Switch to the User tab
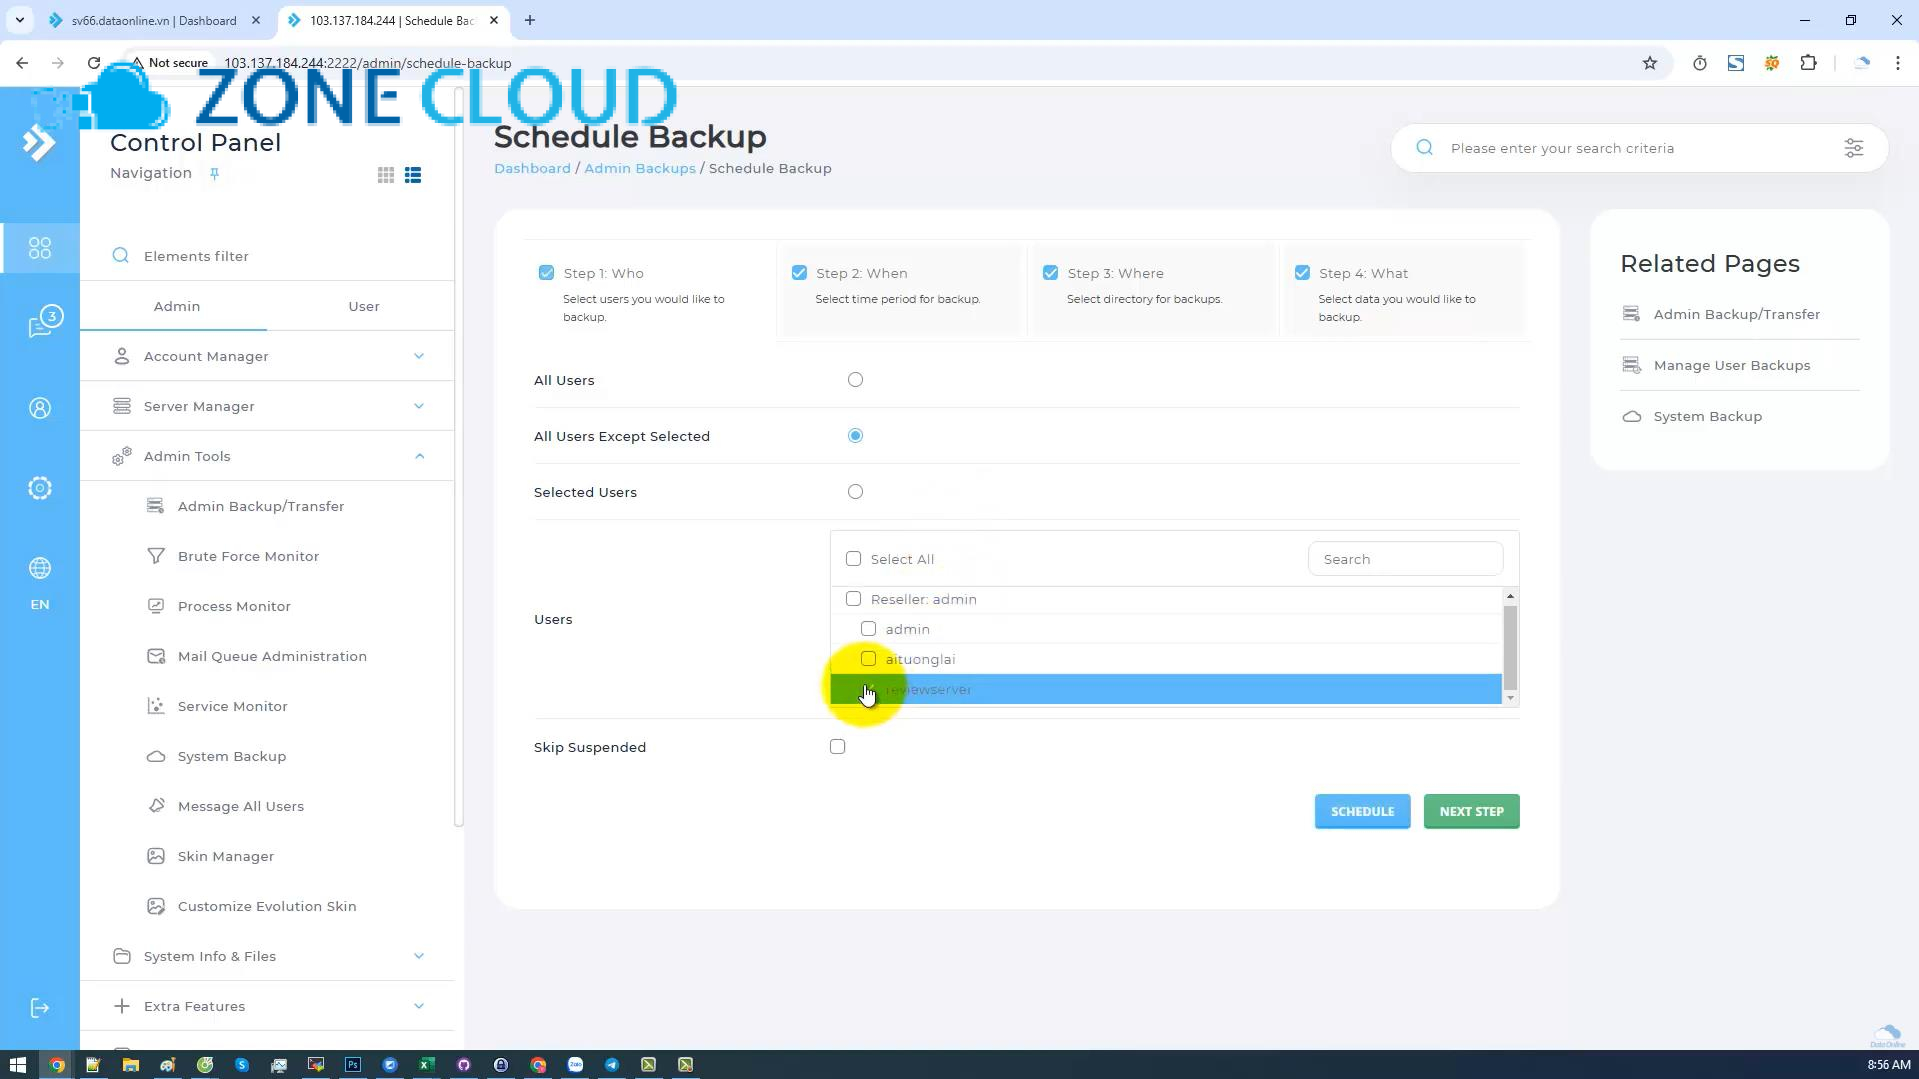Image resolution: width=1919 pixels, height=1079 pixels. coord(363,306)
